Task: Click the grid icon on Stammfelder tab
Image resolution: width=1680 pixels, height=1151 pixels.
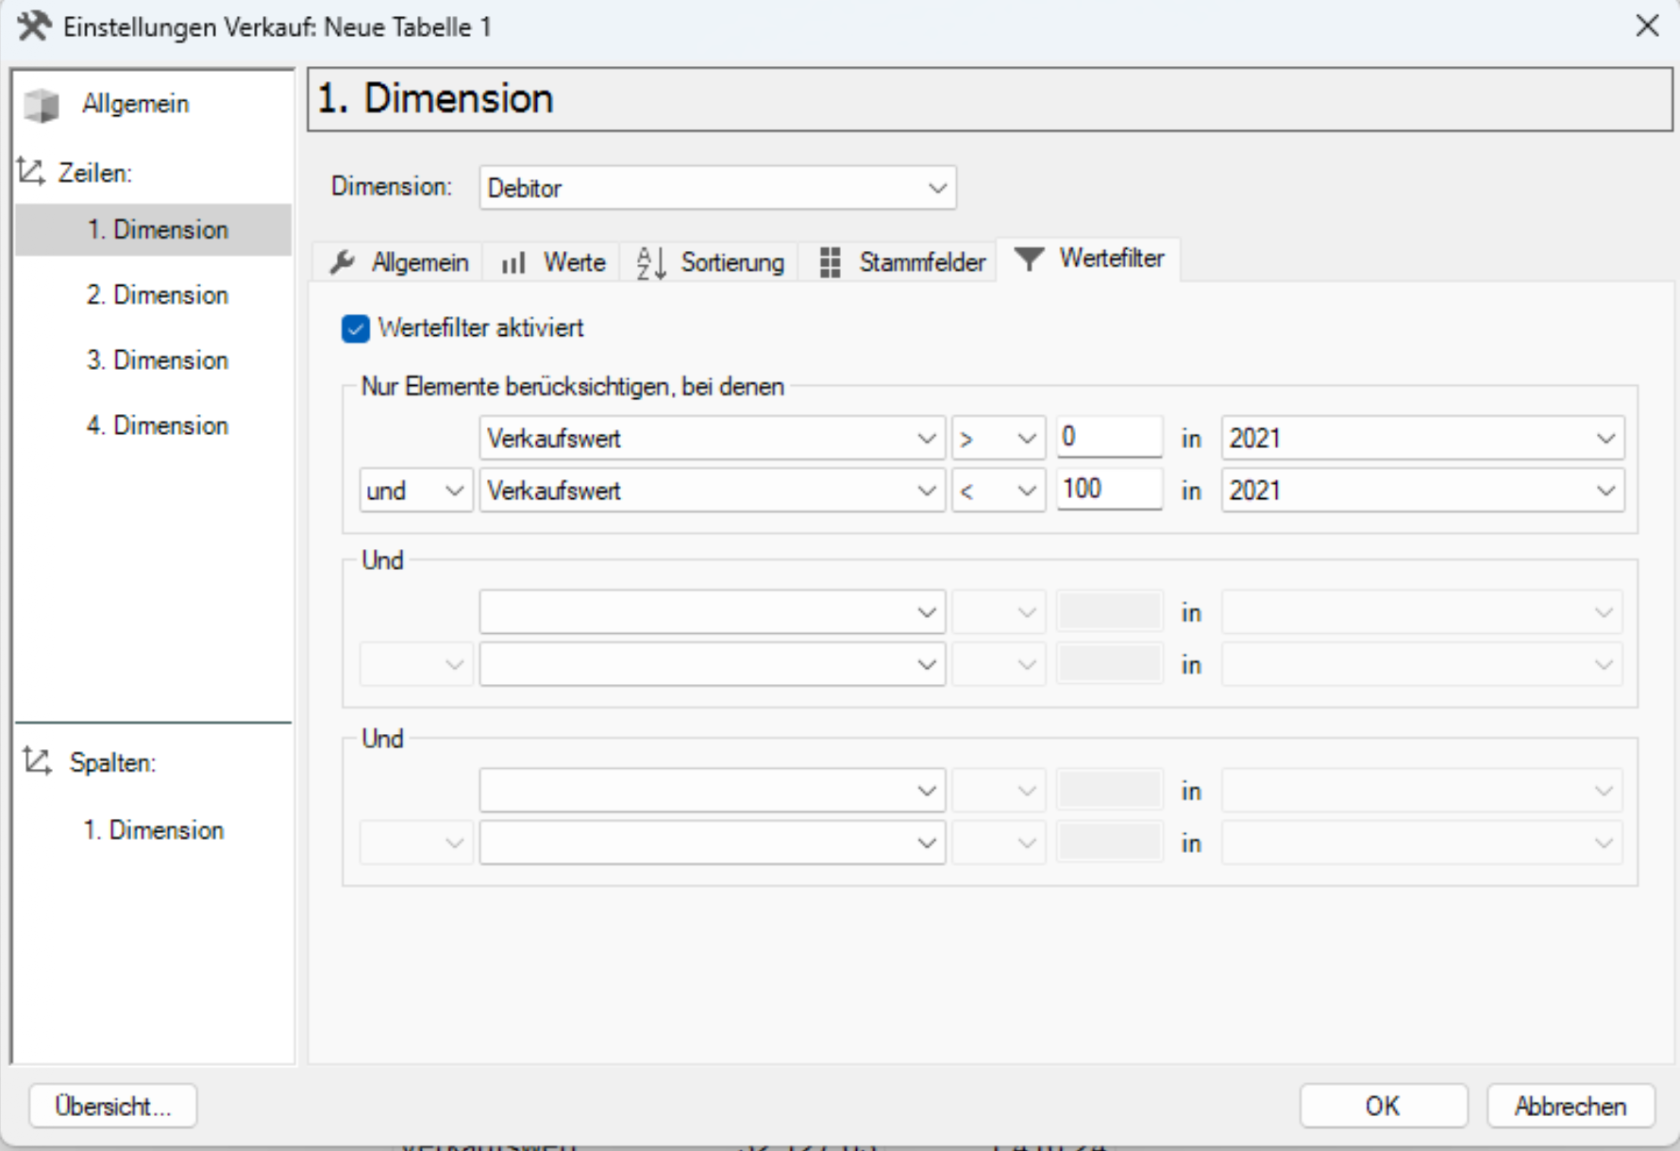Action: (x=830, y=262)
